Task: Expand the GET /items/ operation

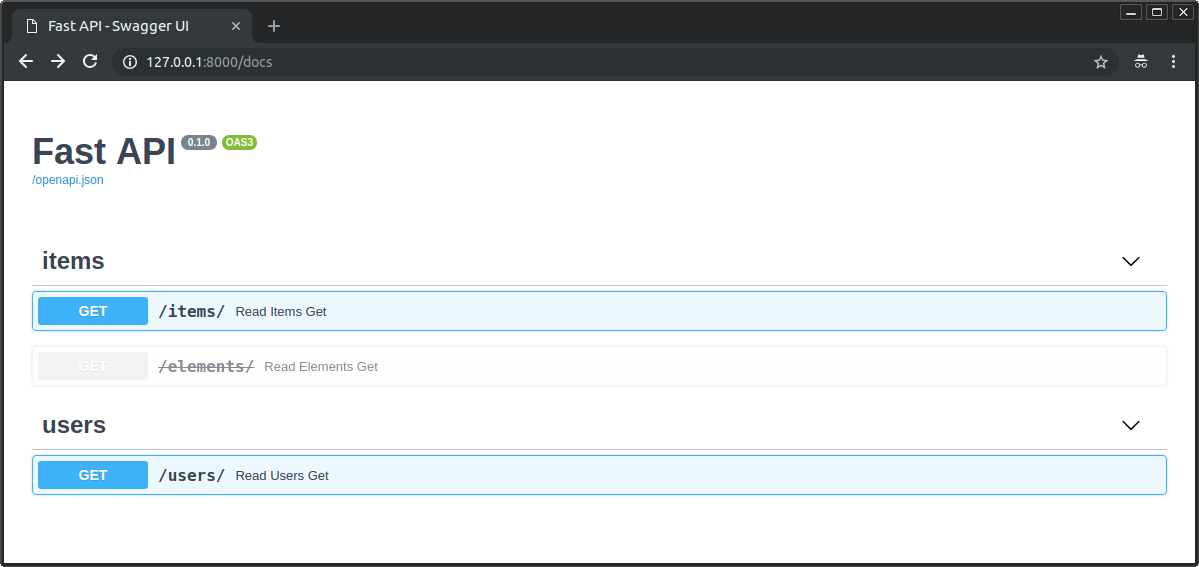Action: (x=600, y=311)
